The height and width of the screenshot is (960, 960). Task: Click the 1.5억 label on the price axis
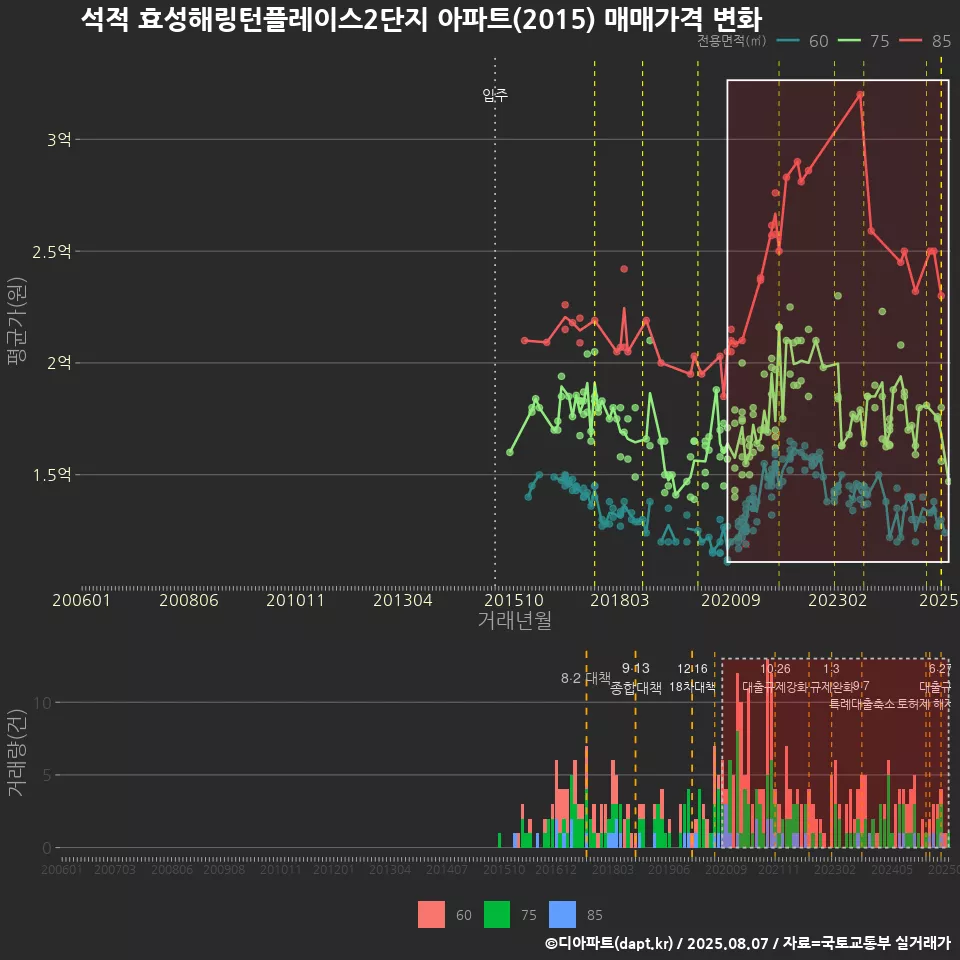point(52,474)
